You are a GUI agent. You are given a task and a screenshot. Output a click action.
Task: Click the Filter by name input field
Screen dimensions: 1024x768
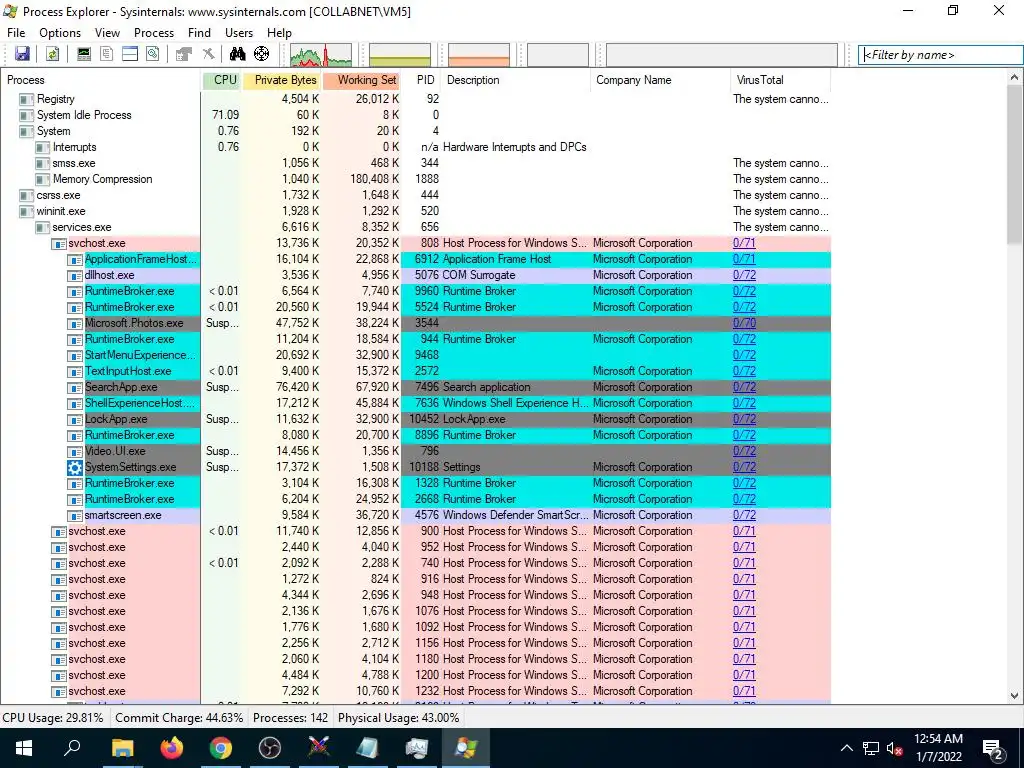[x=940, y=55]
